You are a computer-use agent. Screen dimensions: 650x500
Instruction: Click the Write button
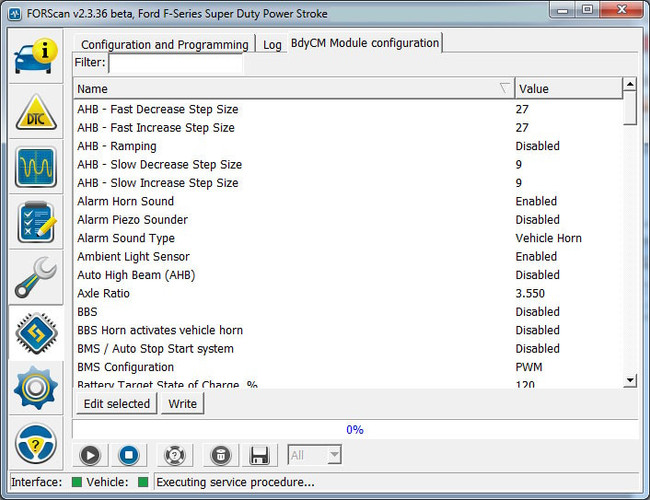182,404
